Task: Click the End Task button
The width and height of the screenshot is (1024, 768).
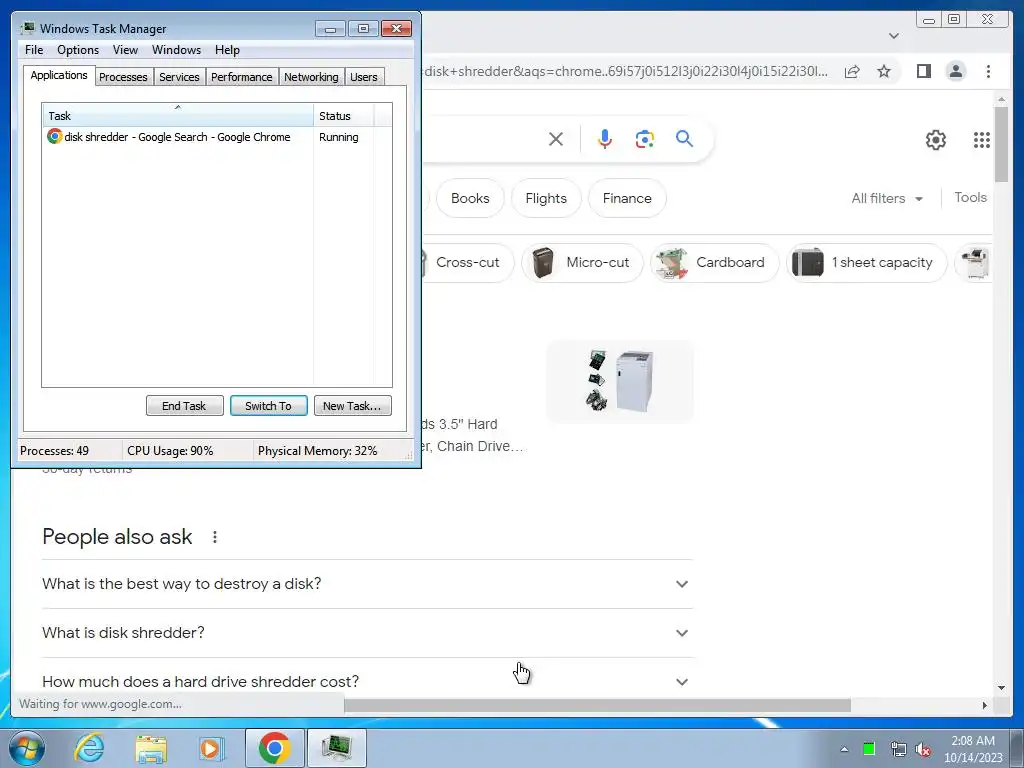Action: click(x=184, y=406)
